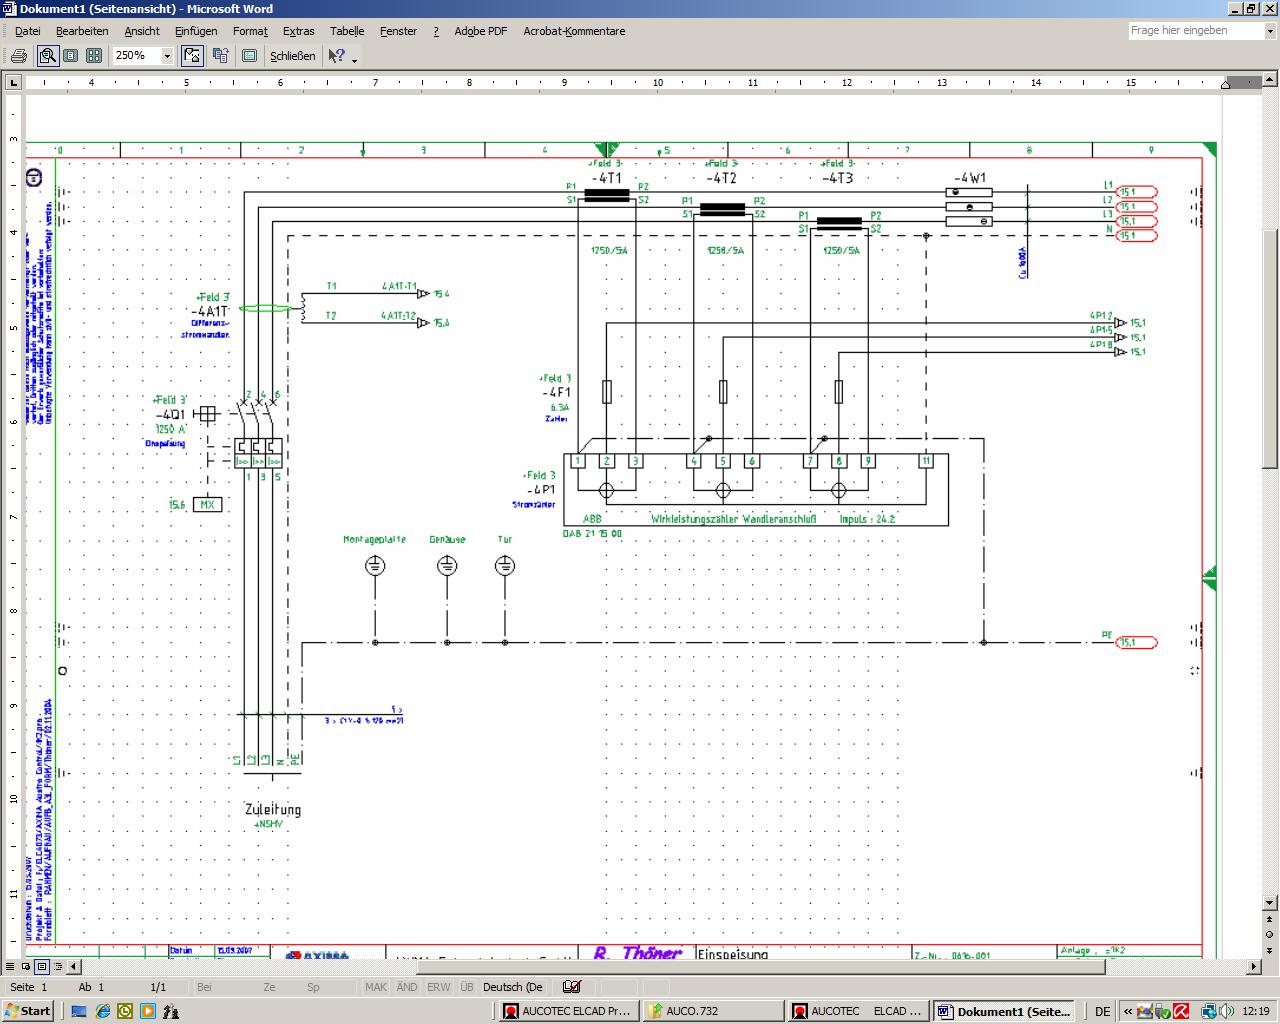This screenshot has height=1024, width=1280.
Task: Toggle MAK macro recording indicator
Action: tap(376, 987)
